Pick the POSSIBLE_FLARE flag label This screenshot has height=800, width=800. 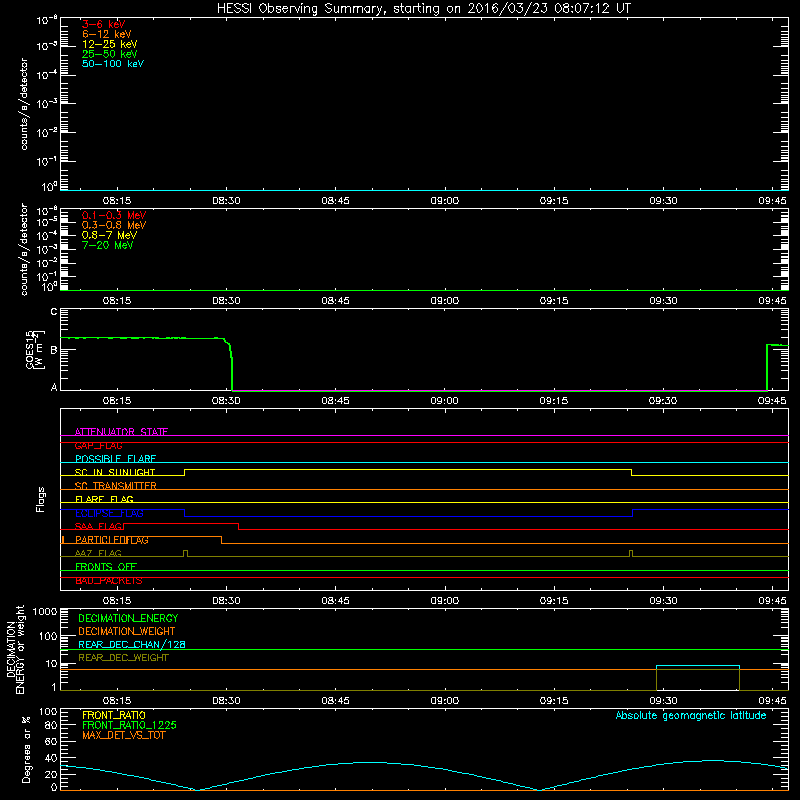[x=115, y=459]
